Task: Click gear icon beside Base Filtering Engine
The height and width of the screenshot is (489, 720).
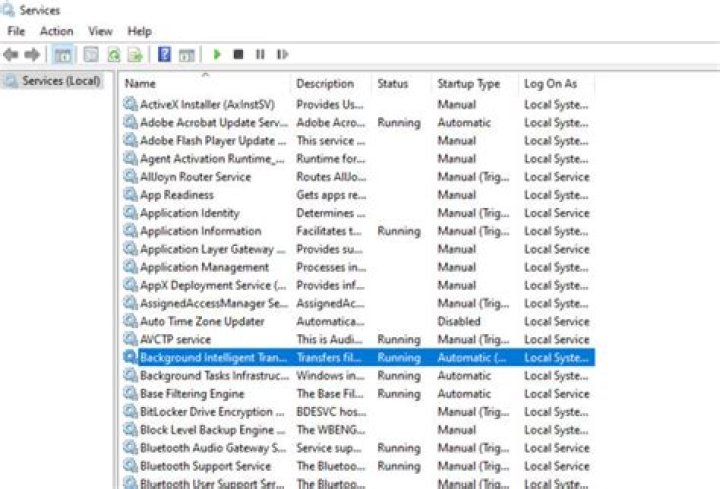Action: [x=130, y=393]
